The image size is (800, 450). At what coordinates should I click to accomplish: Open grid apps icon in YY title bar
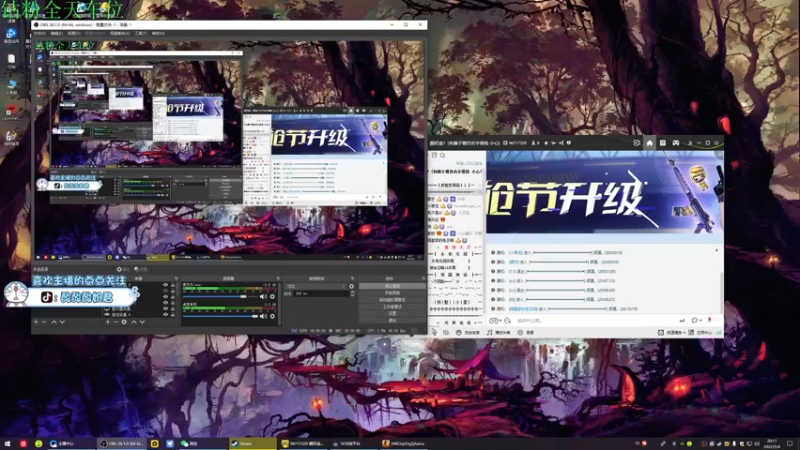tap(663, 143)
